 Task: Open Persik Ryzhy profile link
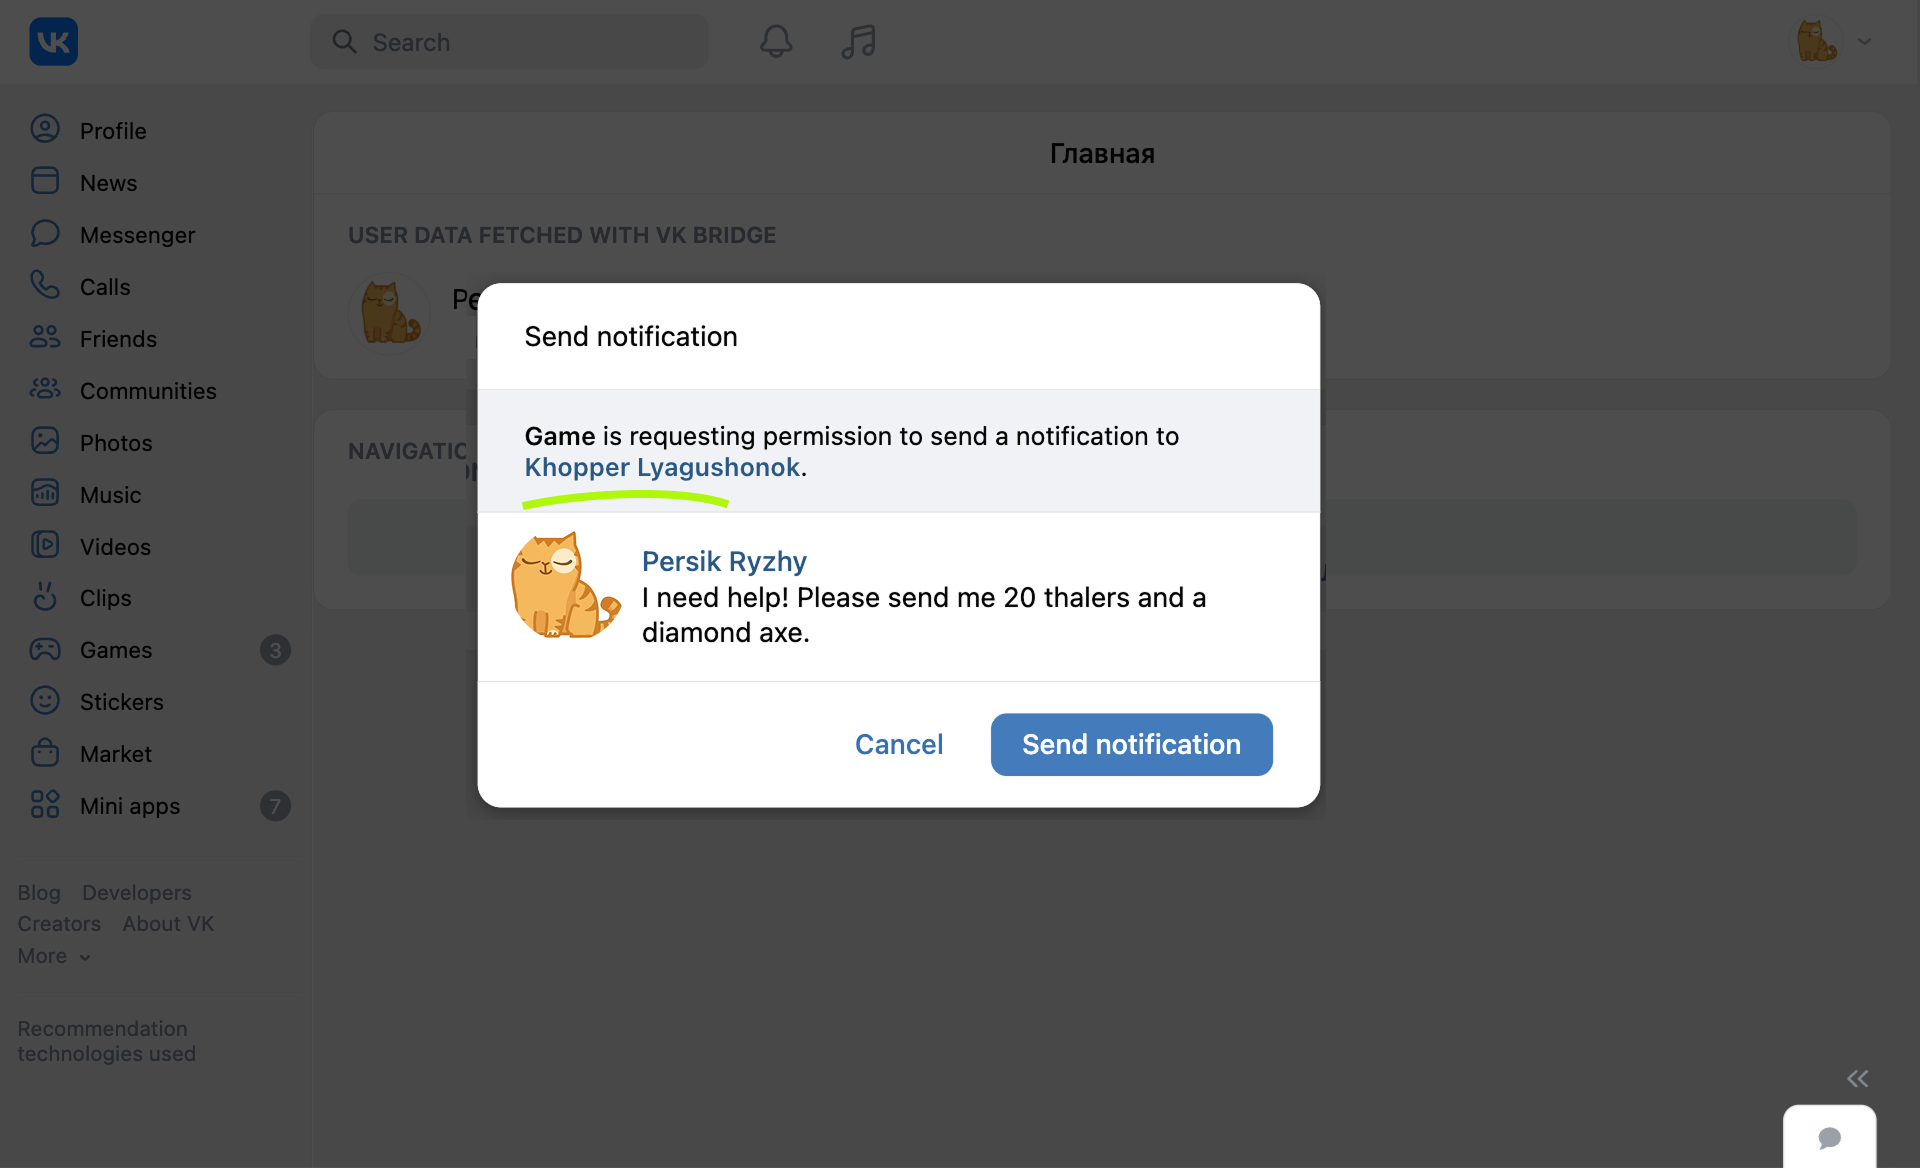click(x=724, y=561)
